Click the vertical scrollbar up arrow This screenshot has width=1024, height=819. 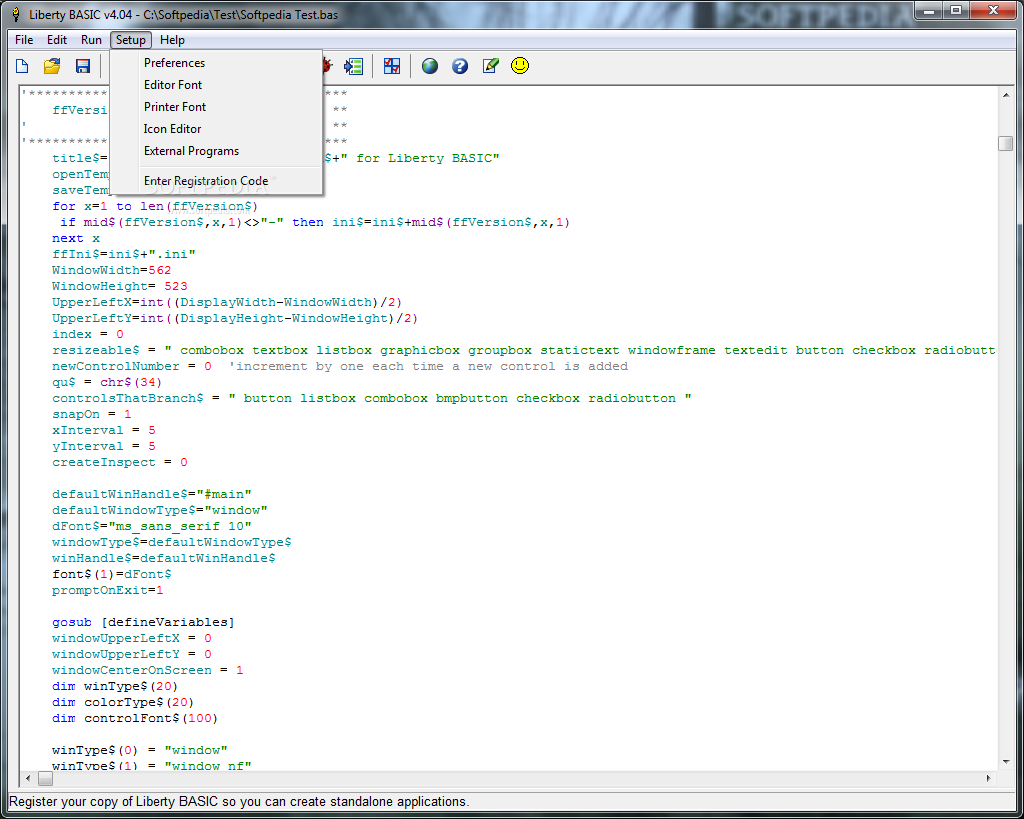pos(1006,95)
